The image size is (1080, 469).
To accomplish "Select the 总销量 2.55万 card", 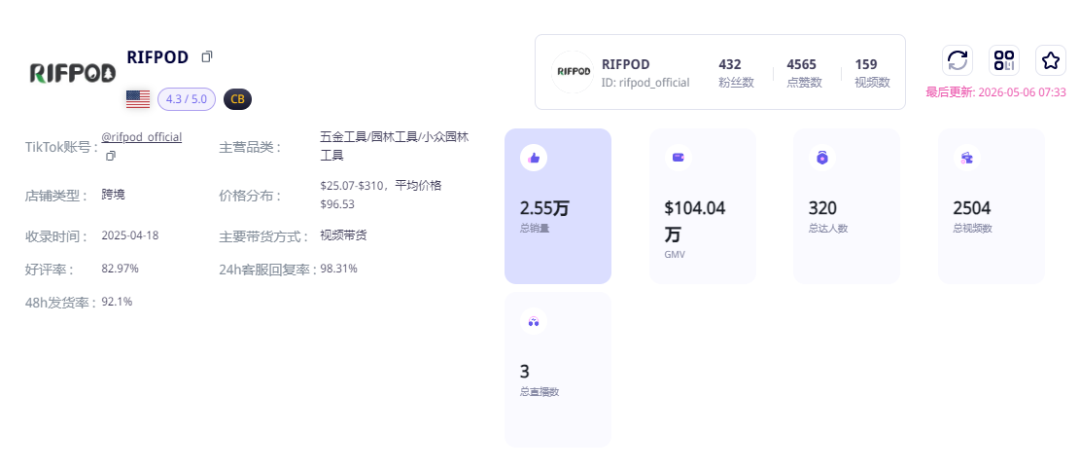I will point(558,206).
